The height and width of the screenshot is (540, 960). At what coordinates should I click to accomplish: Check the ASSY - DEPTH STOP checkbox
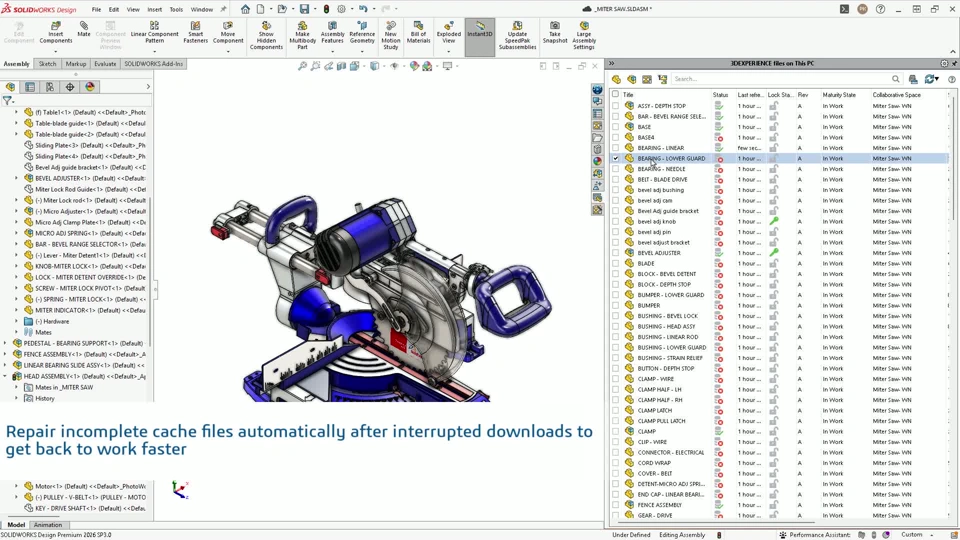click(615, 106)
